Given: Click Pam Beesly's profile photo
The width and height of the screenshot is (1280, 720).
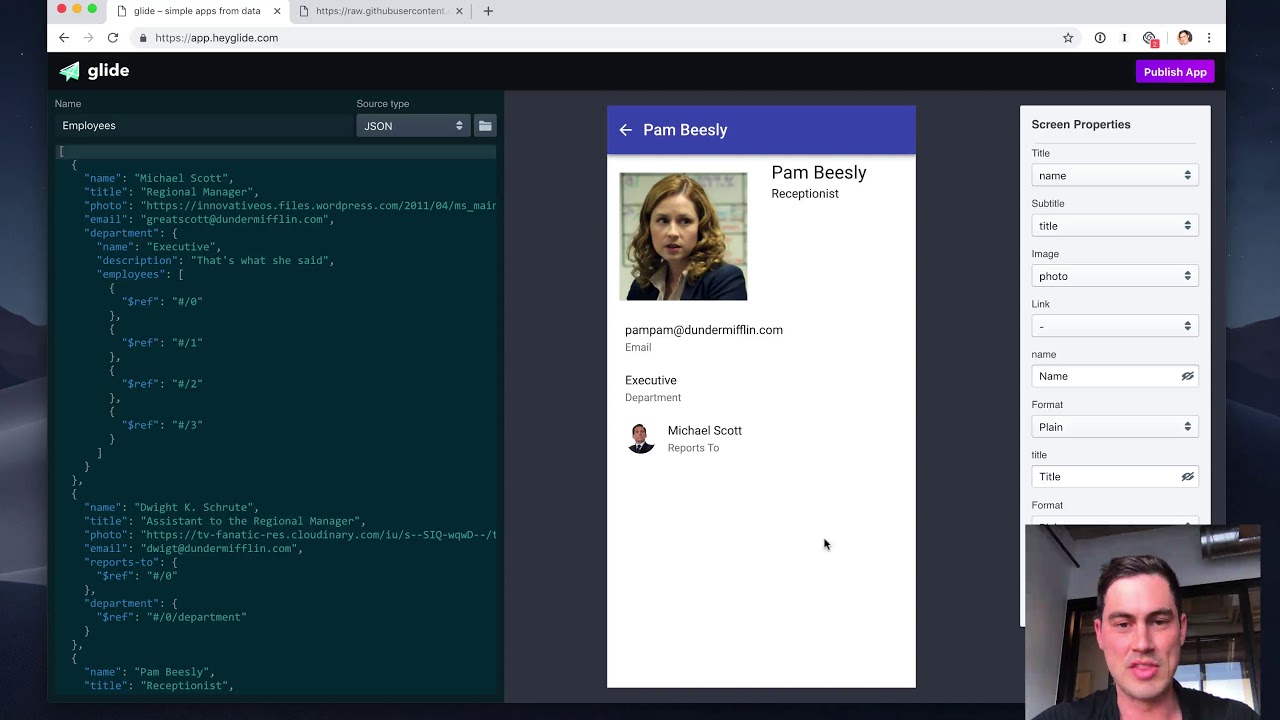Looking at the screenshot, I should [683, 236].
